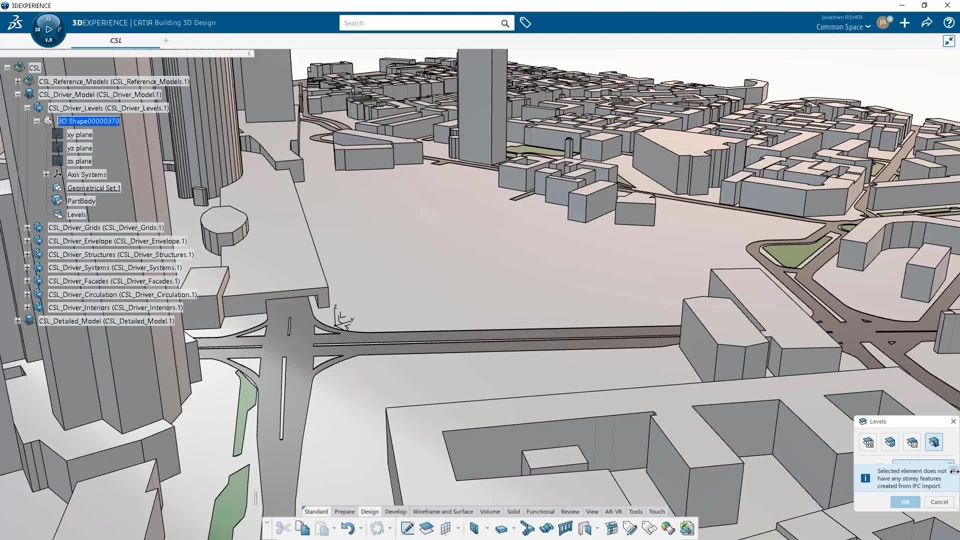Click the multicolor sphere icon
960x540 pixels.
[x=668, y=528]
